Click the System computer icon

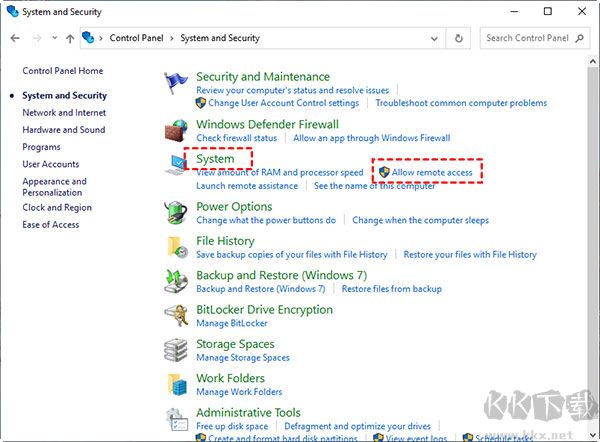click(x=177, y=164)
